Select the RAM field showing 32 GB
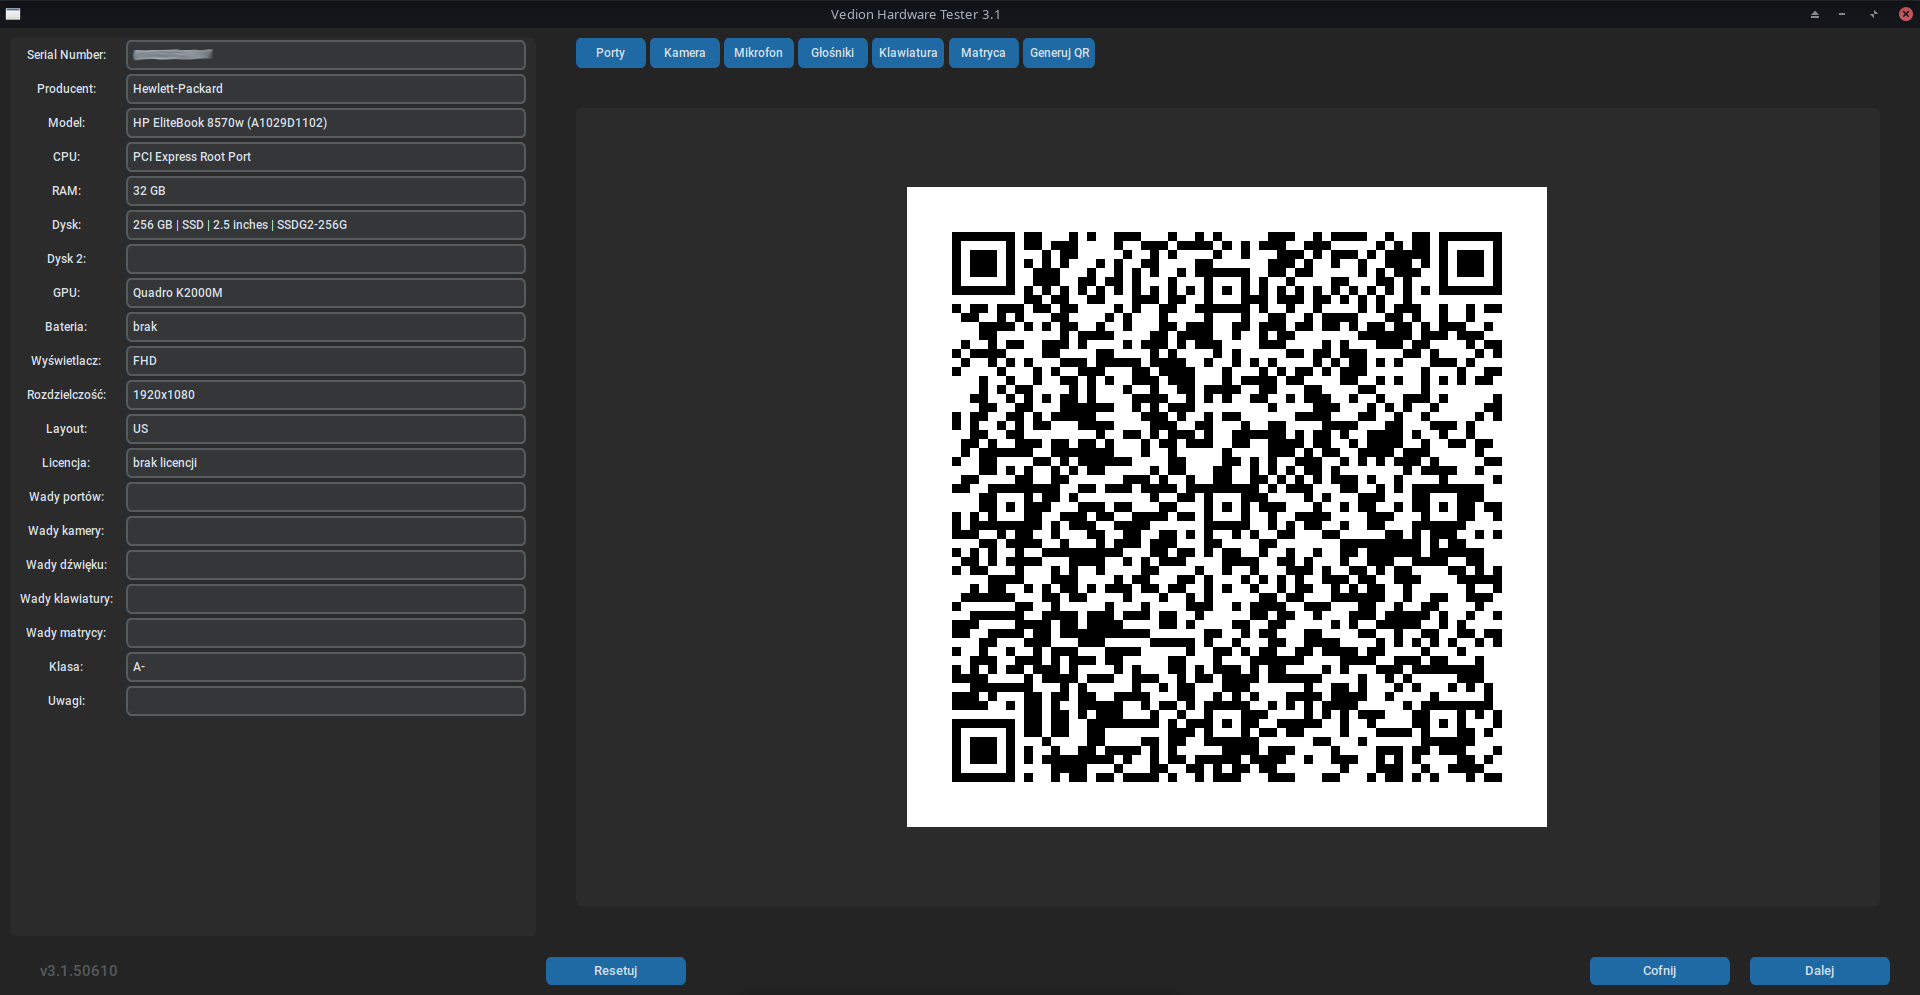 tap(325, 191)
